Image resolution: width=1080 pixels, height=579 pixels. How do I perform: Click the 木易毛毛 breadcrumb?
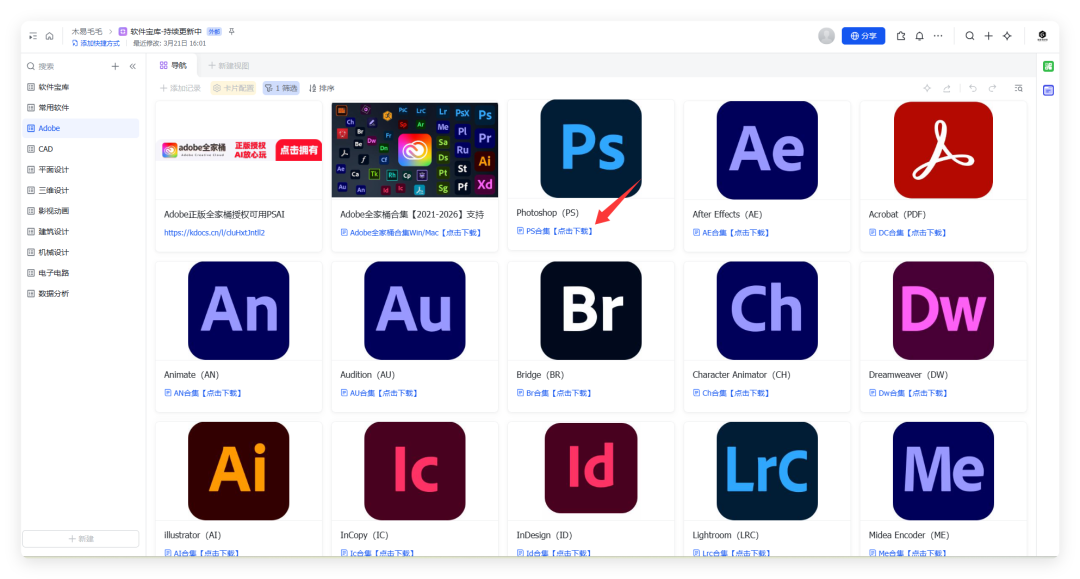point(87,32)
